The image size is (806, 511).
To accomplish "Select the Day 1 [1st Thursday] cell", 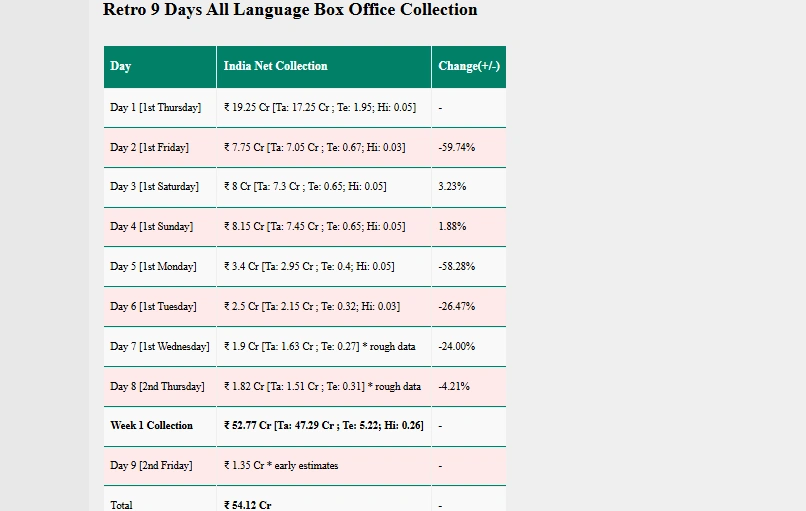I will [160, 108].
